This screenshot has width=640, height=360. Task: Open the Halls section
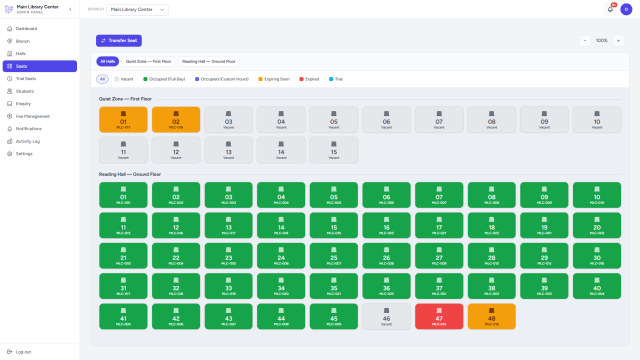40,53
